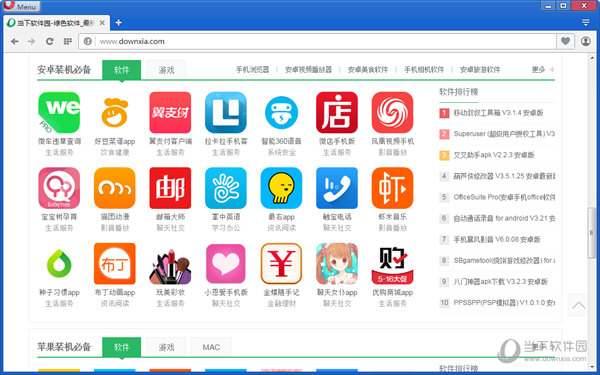Screen dimensions: 600x375
Task: Open the 种子习惯app green drop icon
Action: 59,264
